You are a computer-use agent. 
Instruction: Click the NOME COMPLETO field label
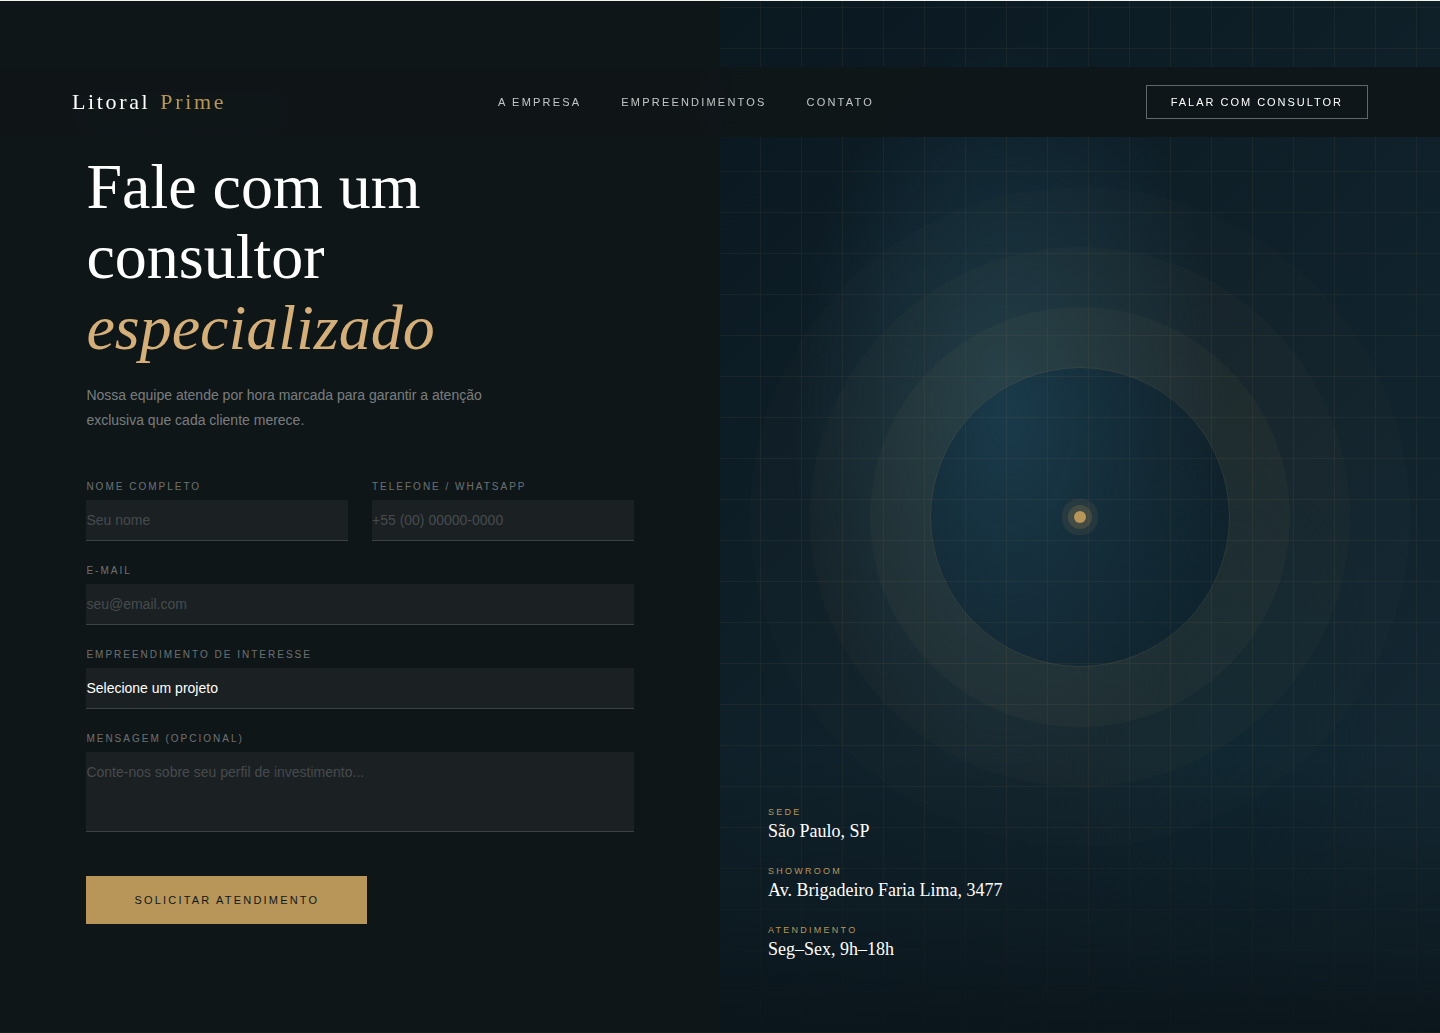pos(143,486)
